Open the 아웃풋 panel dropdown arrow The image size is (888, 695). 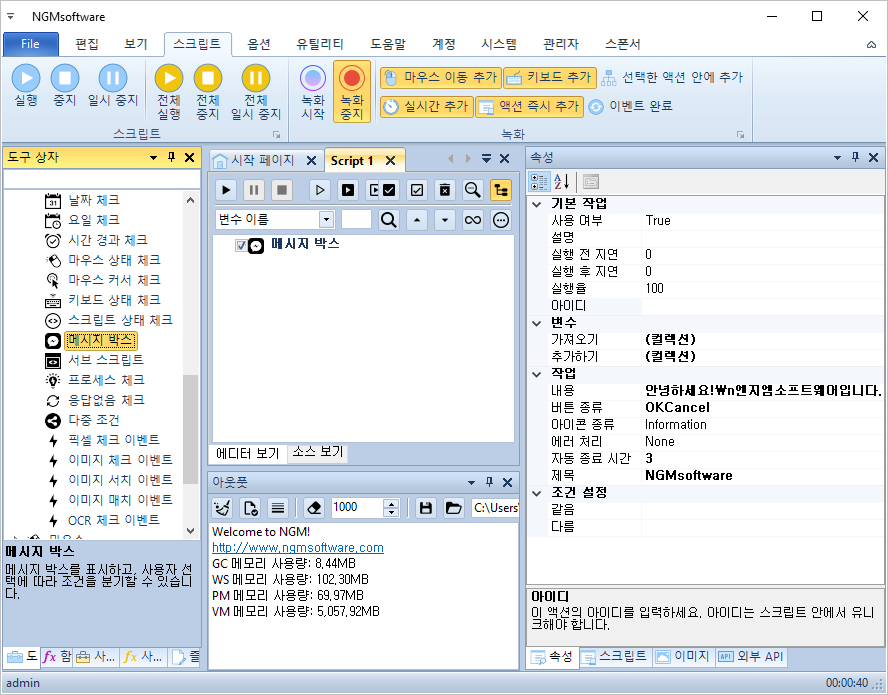click(x=471, y=483)
